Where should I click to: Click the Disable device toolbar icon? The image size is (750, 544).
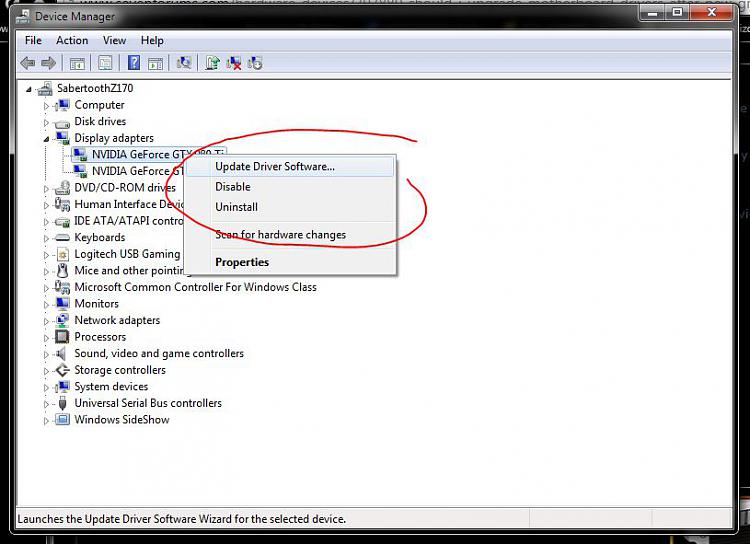(254, 63)
